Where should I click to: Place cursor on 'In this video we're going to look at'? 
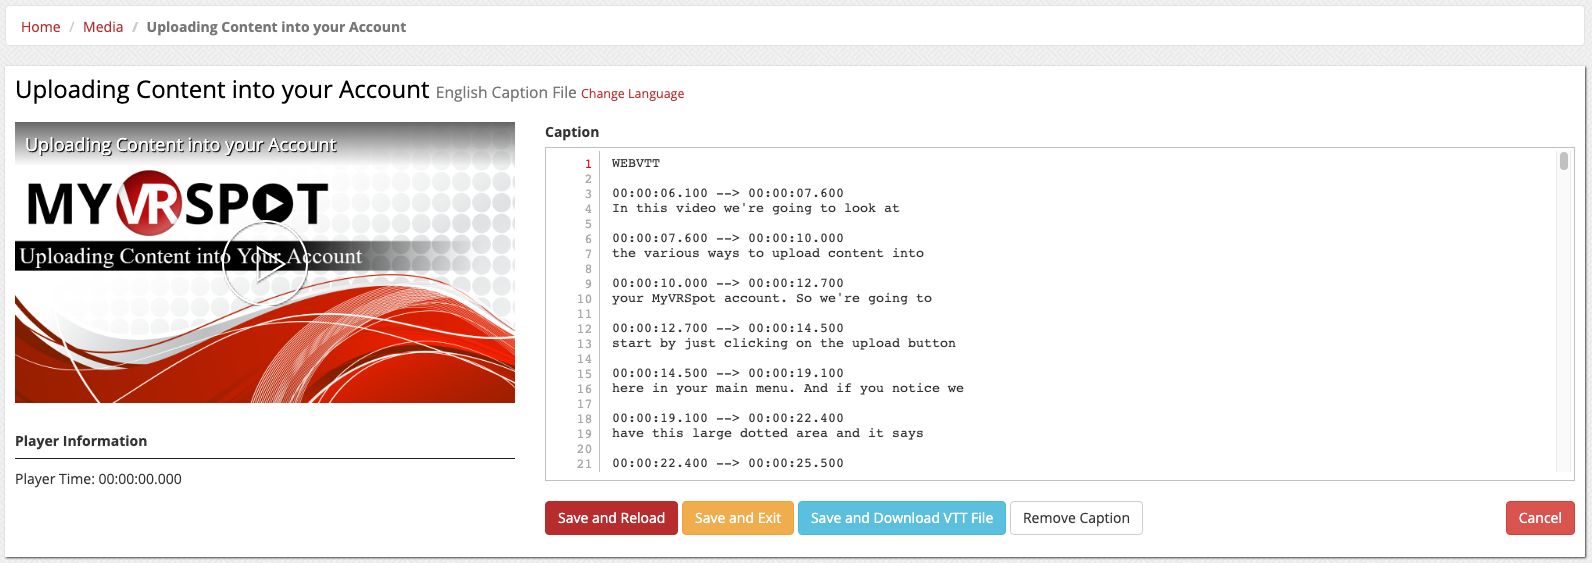[756, 208]
